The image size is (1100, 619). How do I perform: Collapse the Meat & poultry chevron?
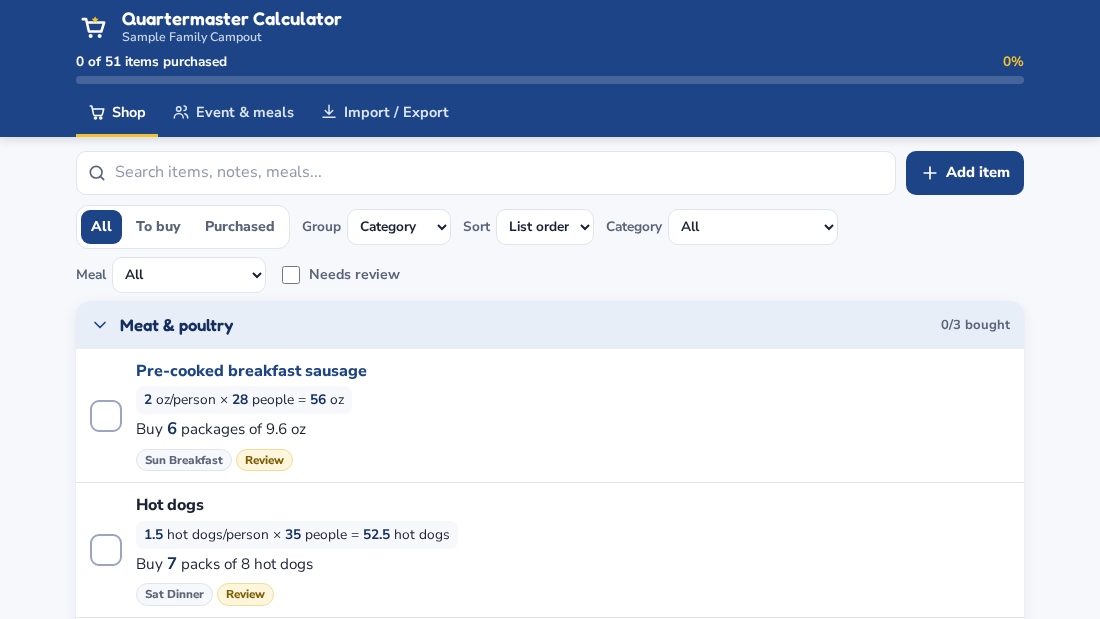click(x=100, y=325)
